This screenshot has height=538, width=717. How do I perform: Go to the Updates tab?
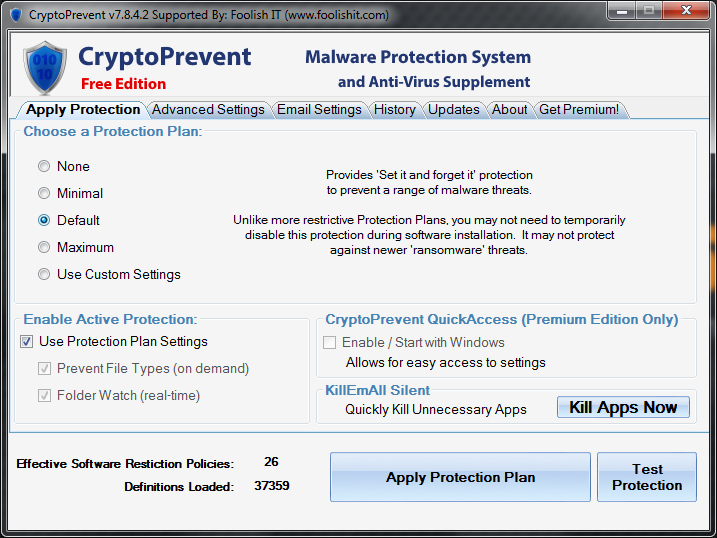point(454,110)
